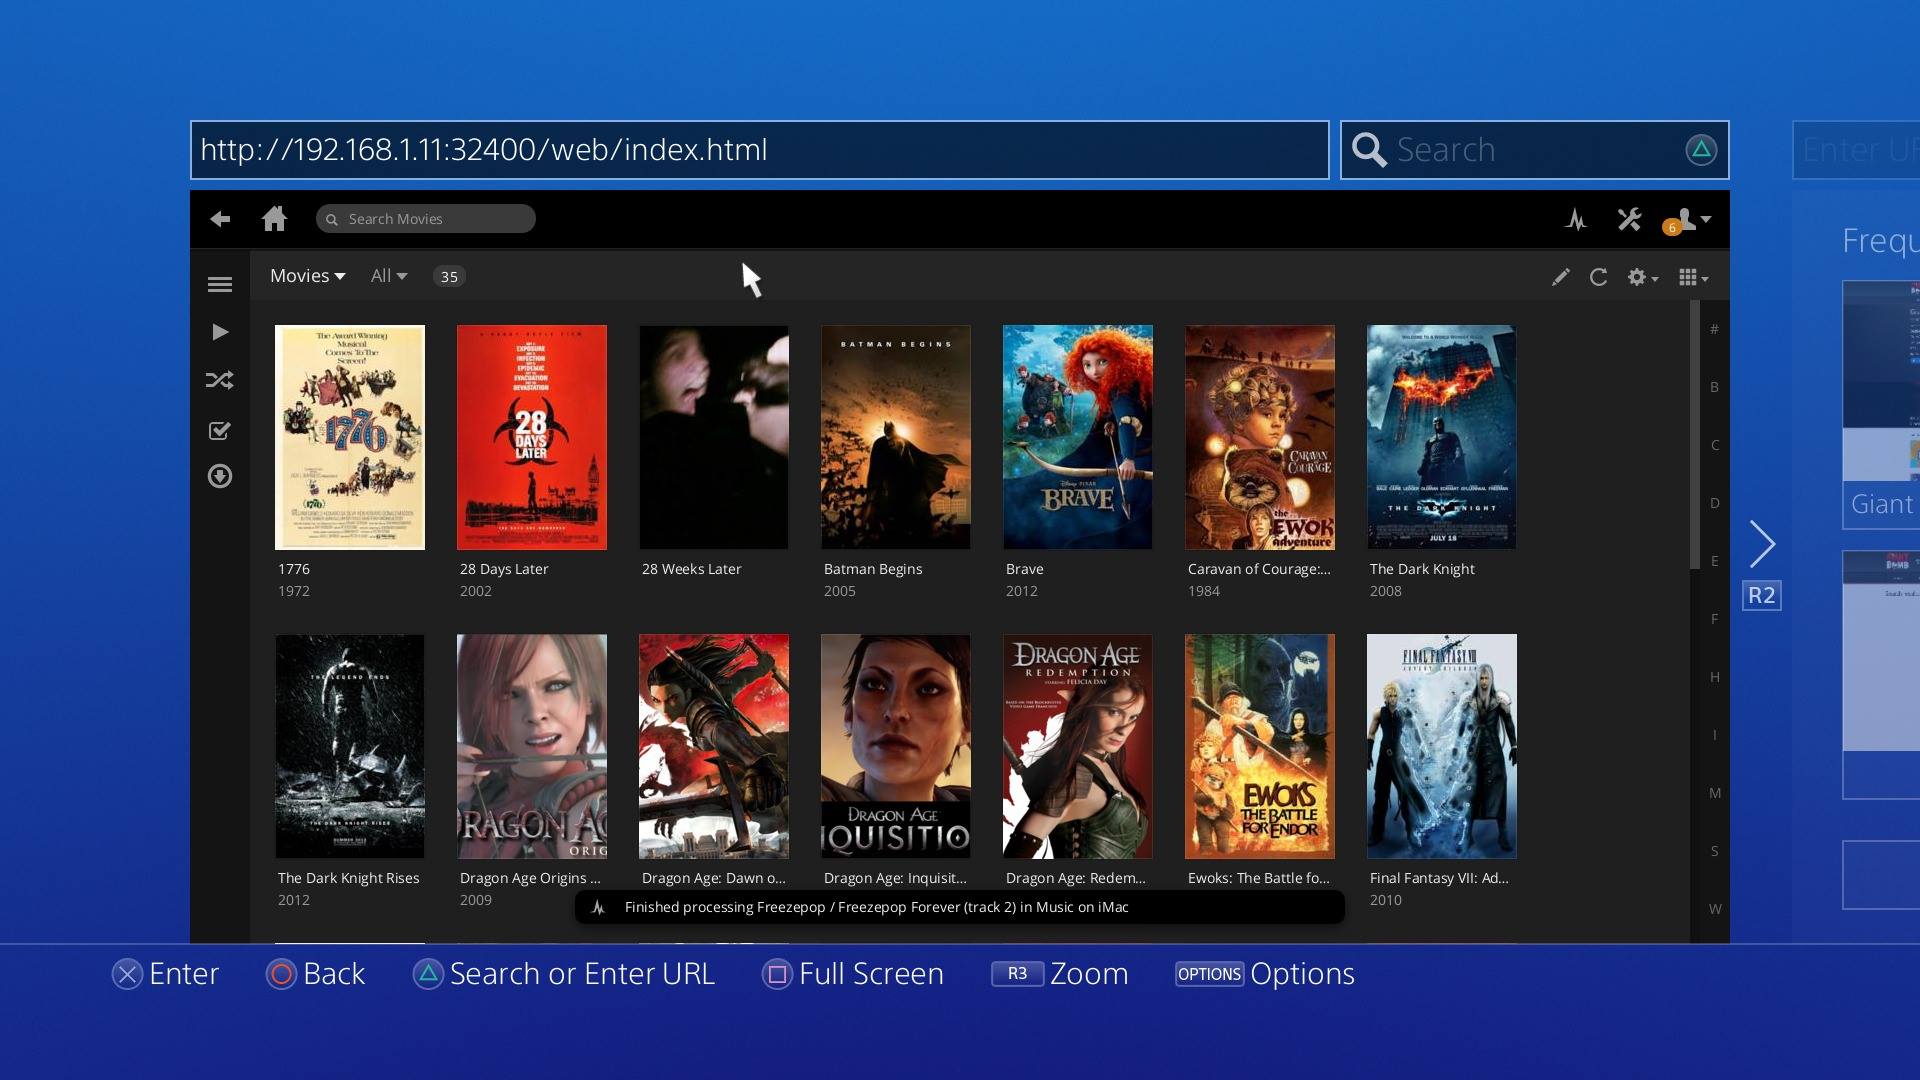Click the edit pencil icon
Screen dimensions: 1920x1080
1560,277
